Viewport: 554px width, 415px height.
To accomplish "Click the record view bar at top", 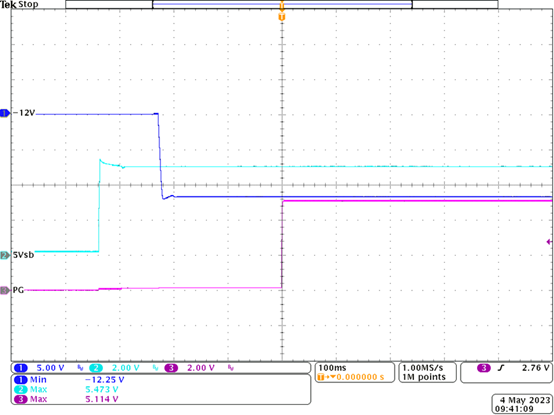I will click(x=282, y=5).
